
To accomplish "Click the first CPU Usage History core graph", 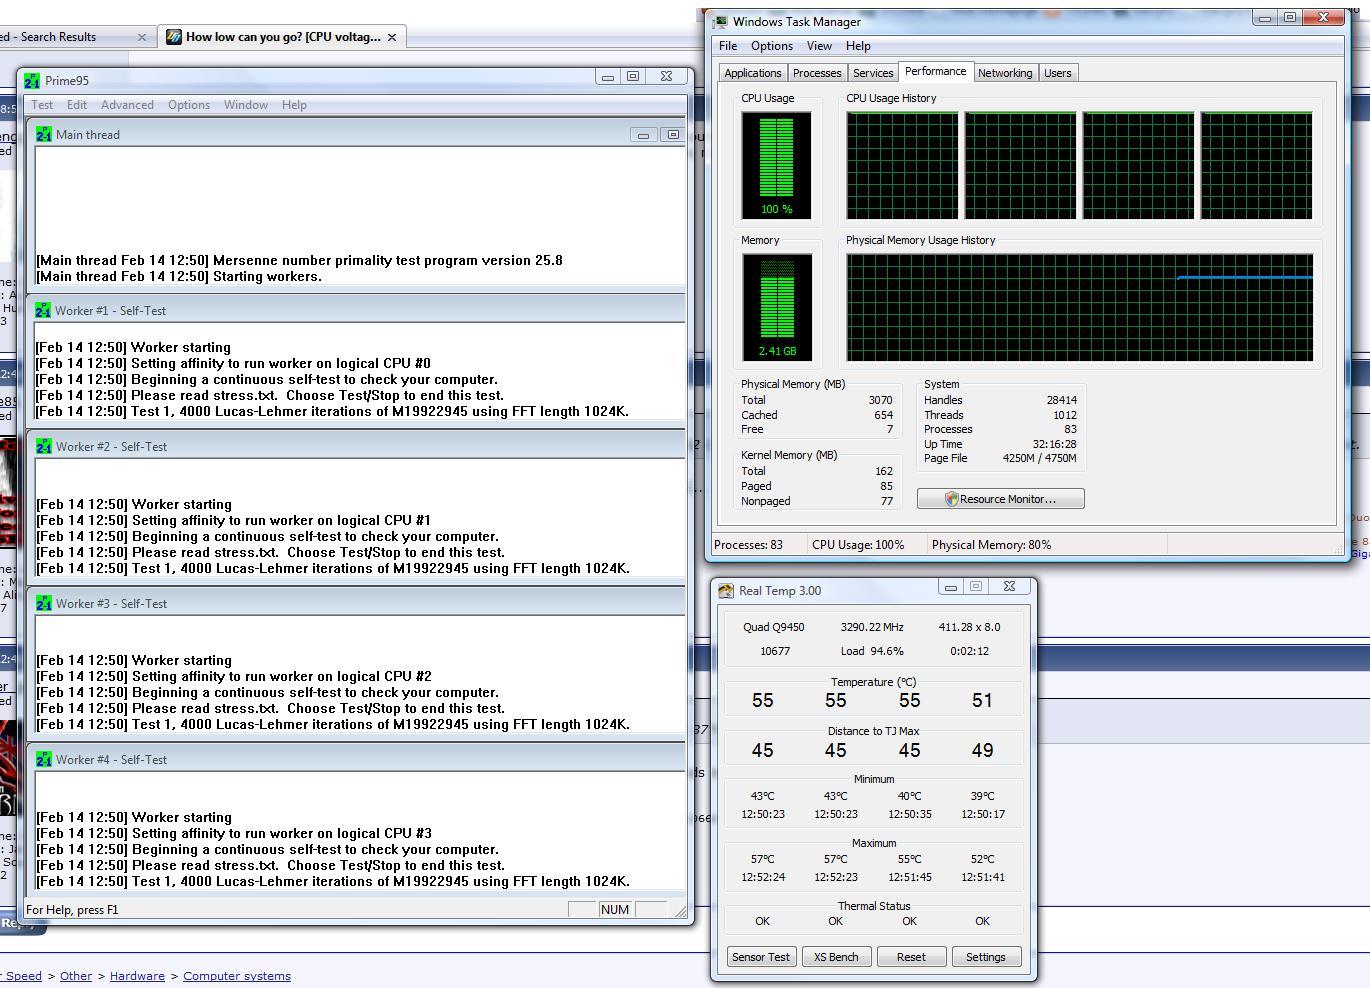I will coord(902,165).
